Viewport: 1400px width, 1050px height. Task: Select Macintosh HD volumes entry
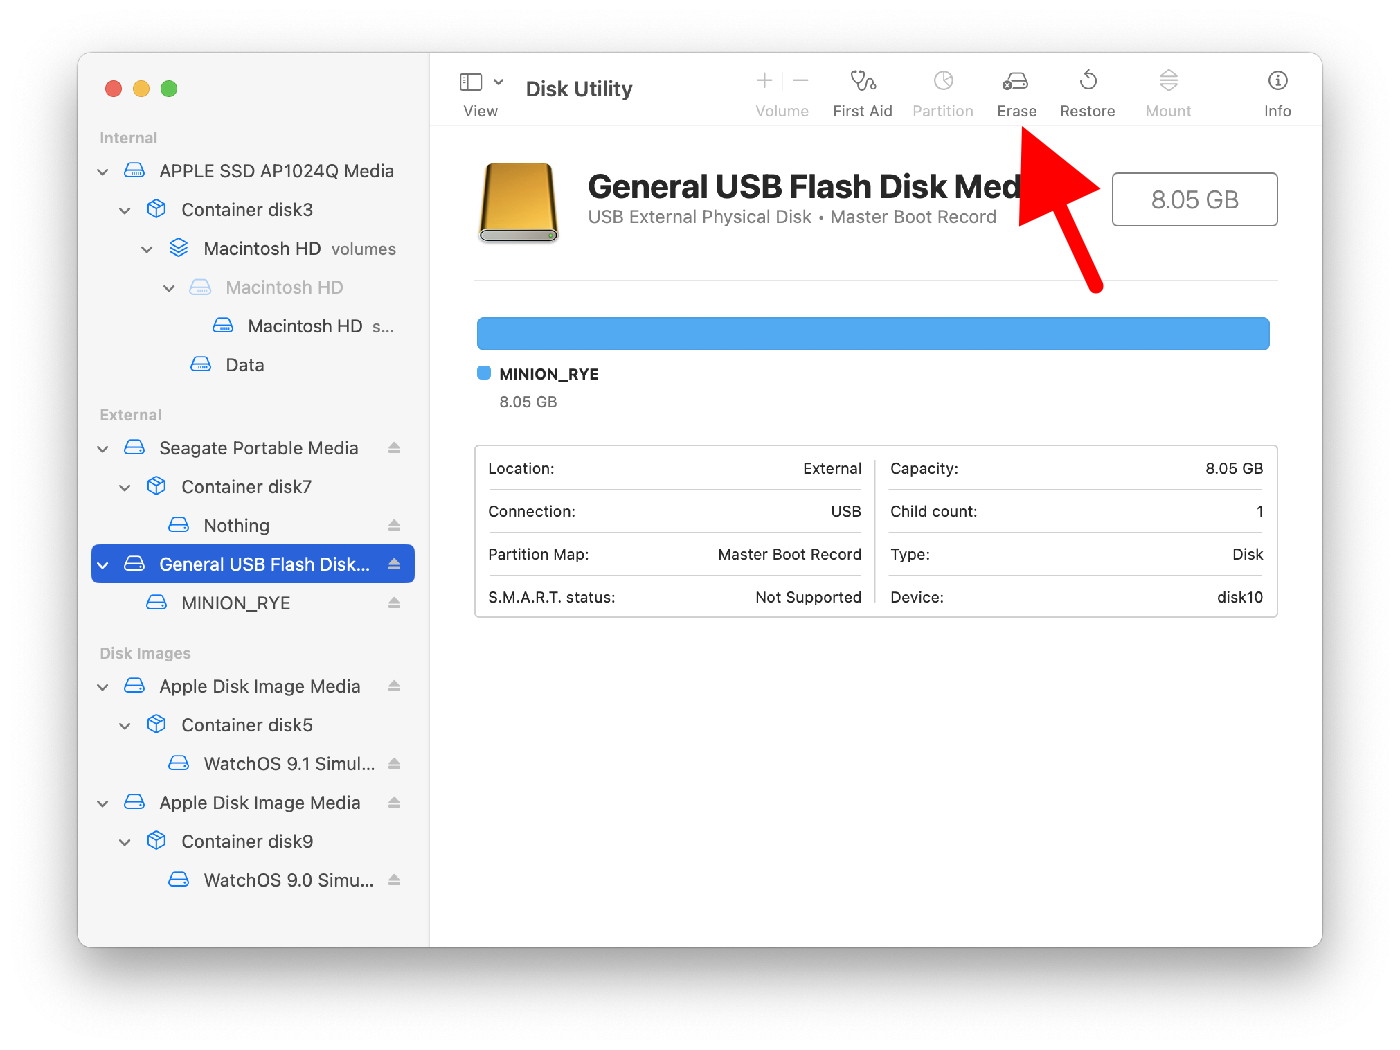tap(252, 249)
